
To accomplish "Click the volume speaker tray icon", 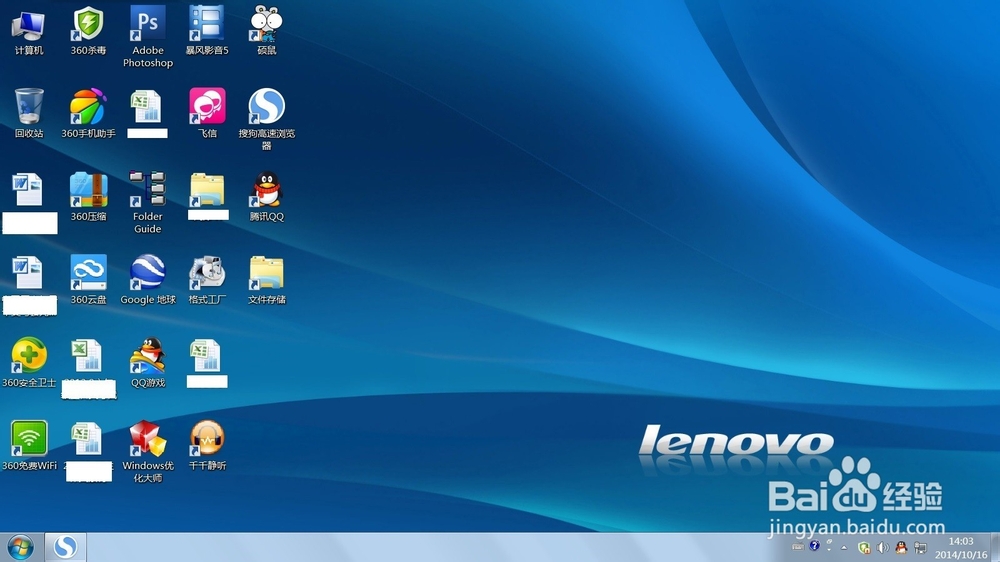I will coord(883,547).
